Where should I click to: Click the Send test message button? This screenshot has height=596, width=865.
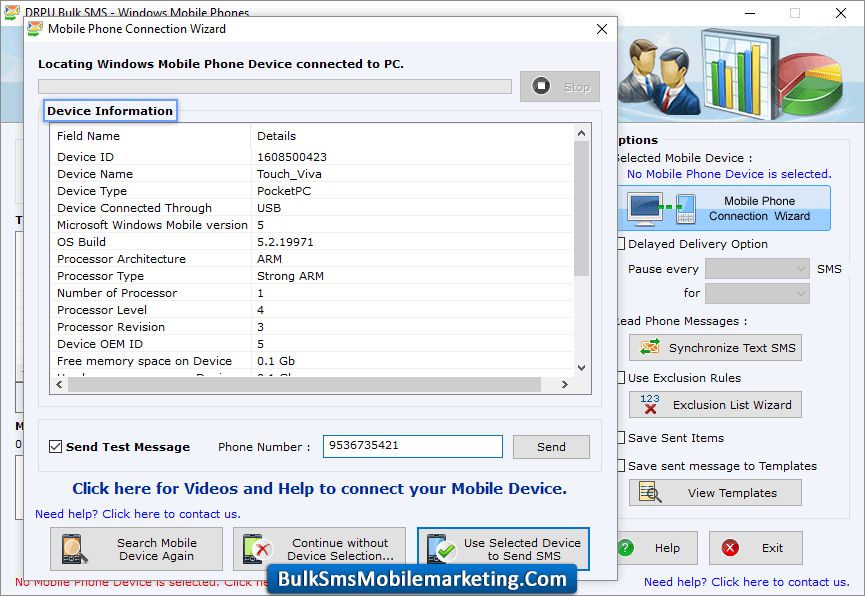coord(551,447)
